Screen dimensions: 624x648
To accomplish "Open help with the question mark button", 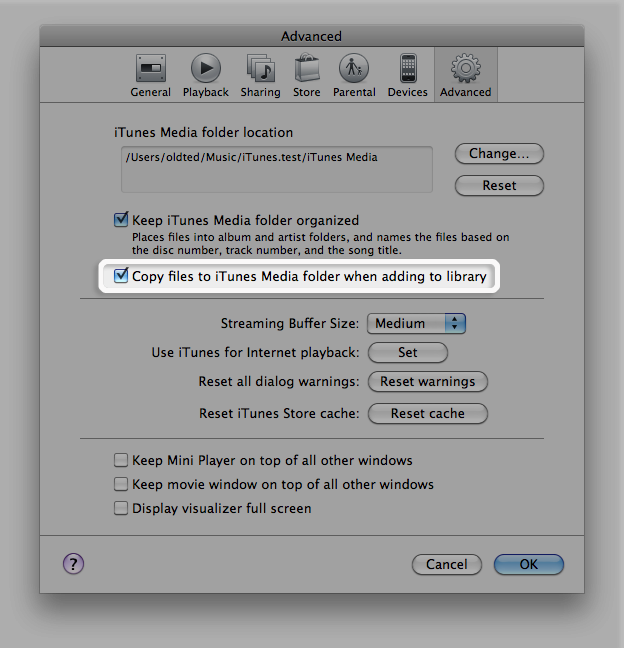I will coord(73,564).
